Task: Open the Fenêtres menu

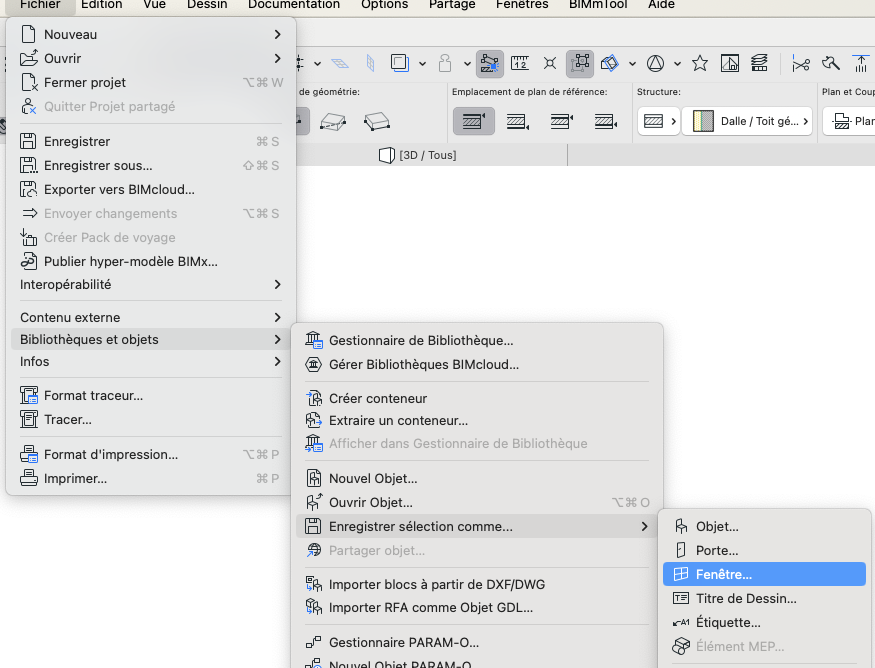Action: click(522, 4)
